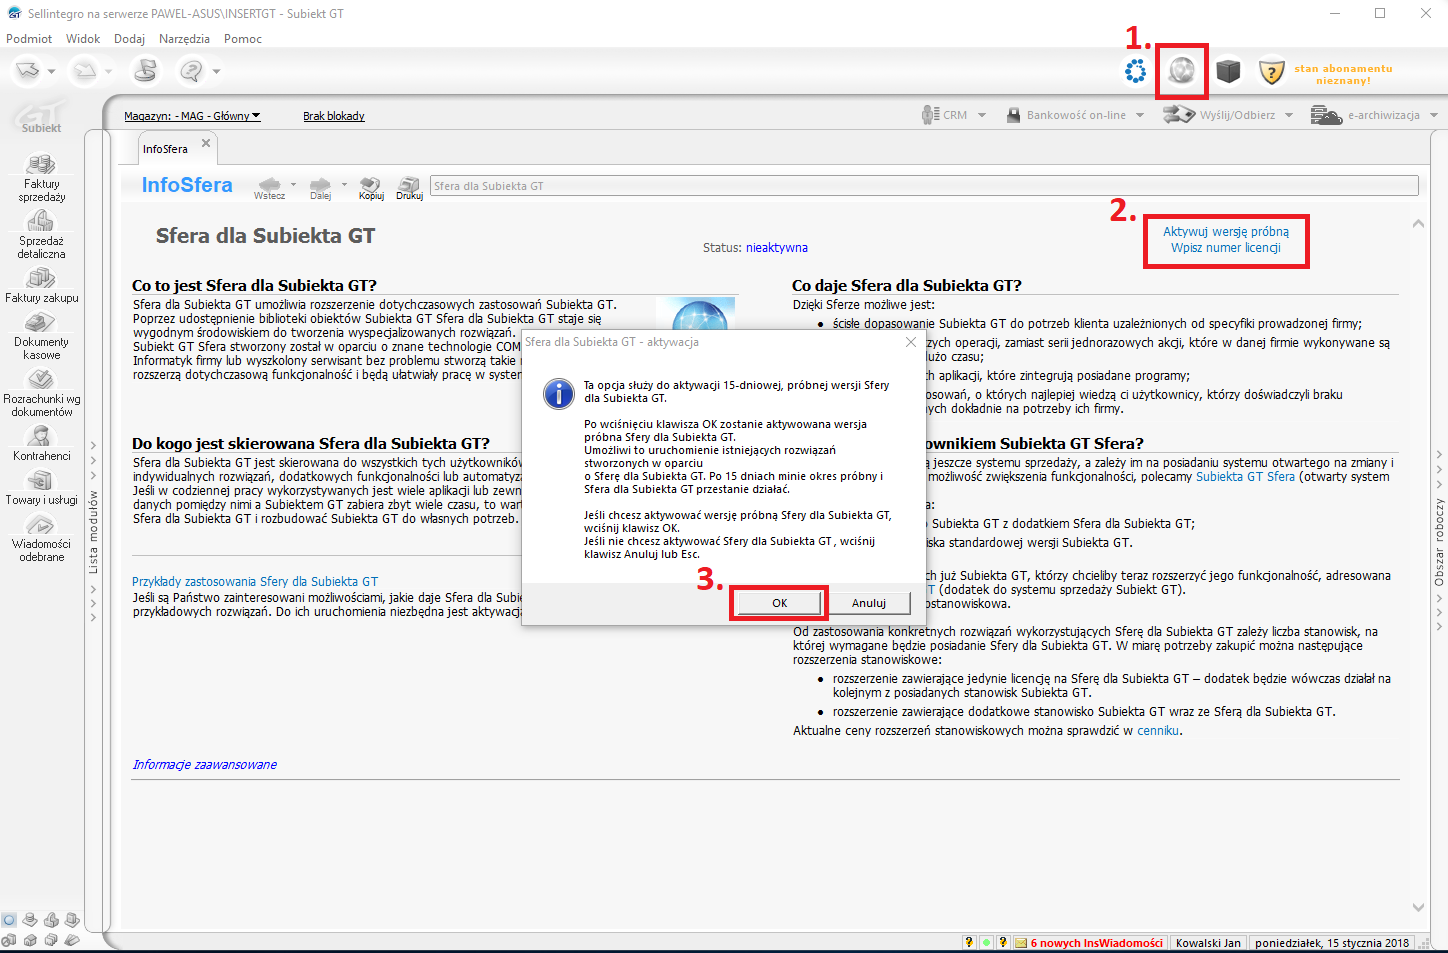Image resolution: width=1448 pixels, height=953 pixels.
Task: Close the InfoSfera tab
Action: (206, 143)
